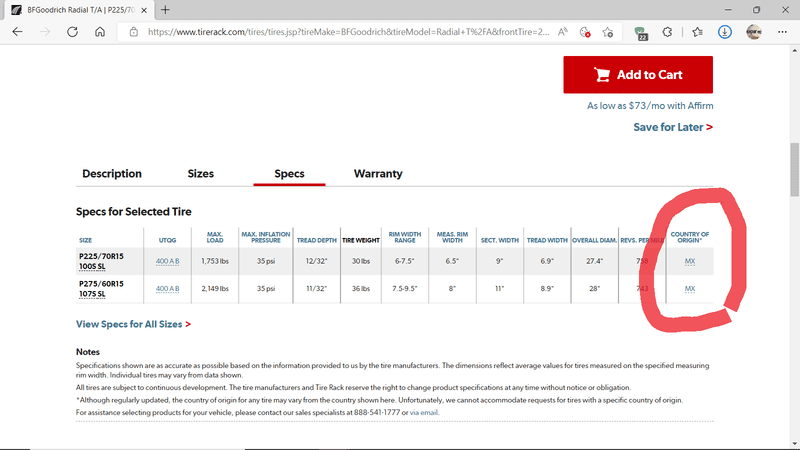Open the Favorites list icon
The image size is (800, 450).
(697, 32)
